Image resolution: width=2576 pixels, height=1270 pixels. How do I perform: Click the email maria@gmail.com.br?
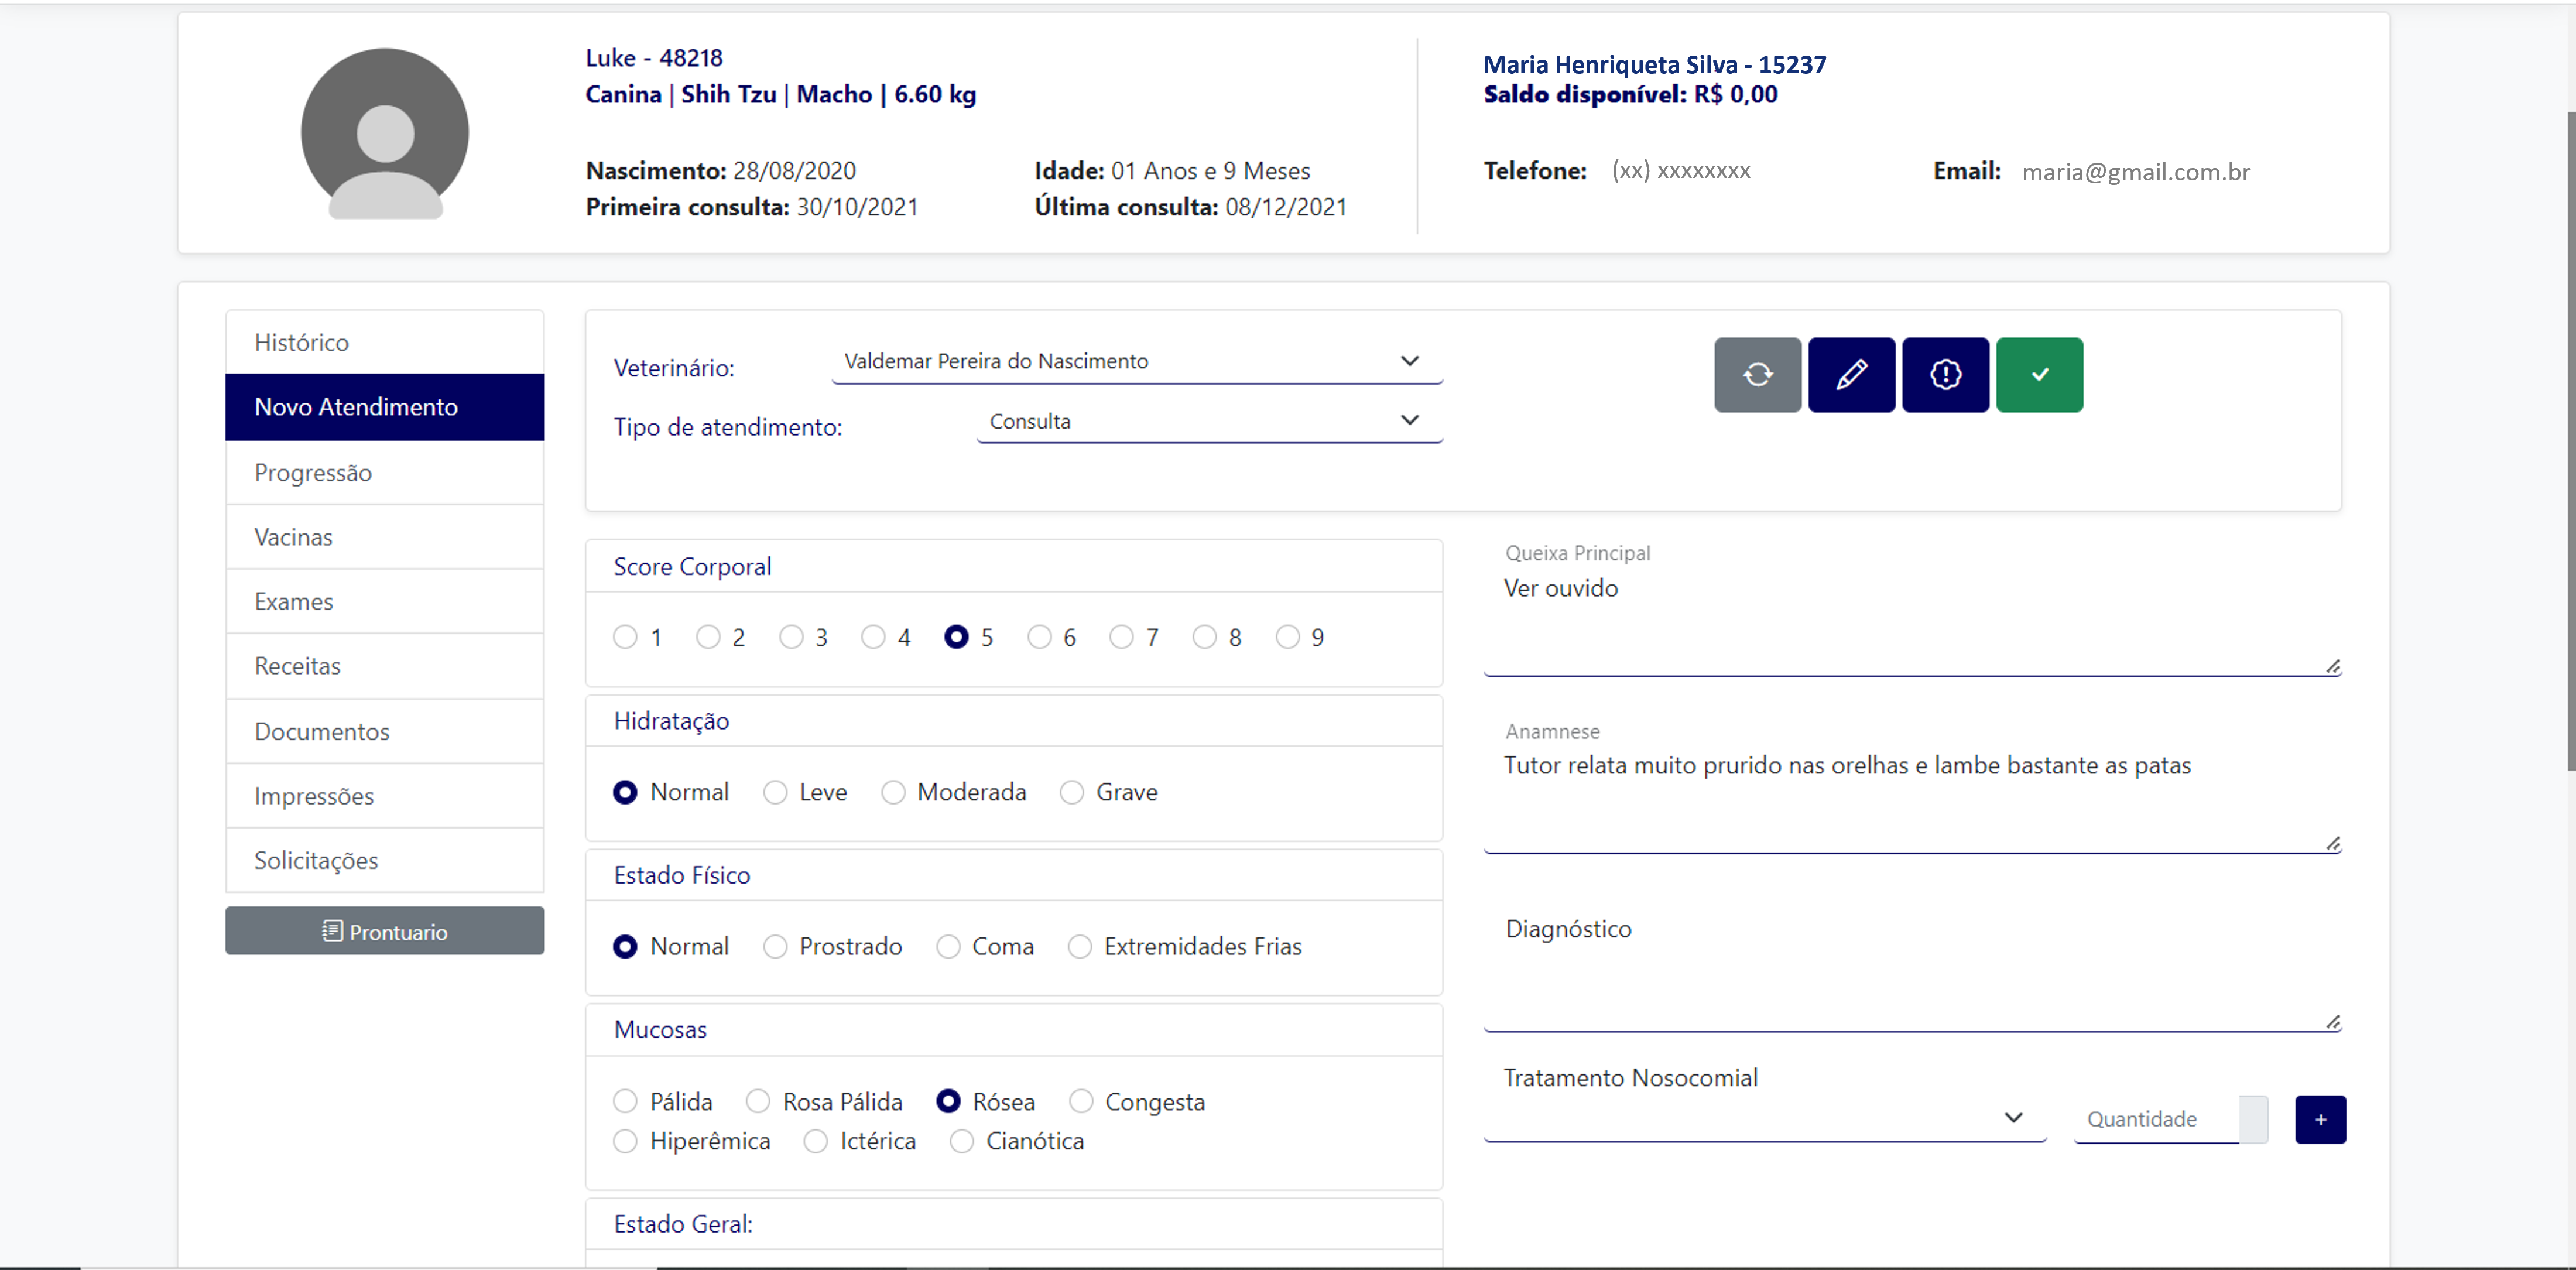tap(2136, 172)
